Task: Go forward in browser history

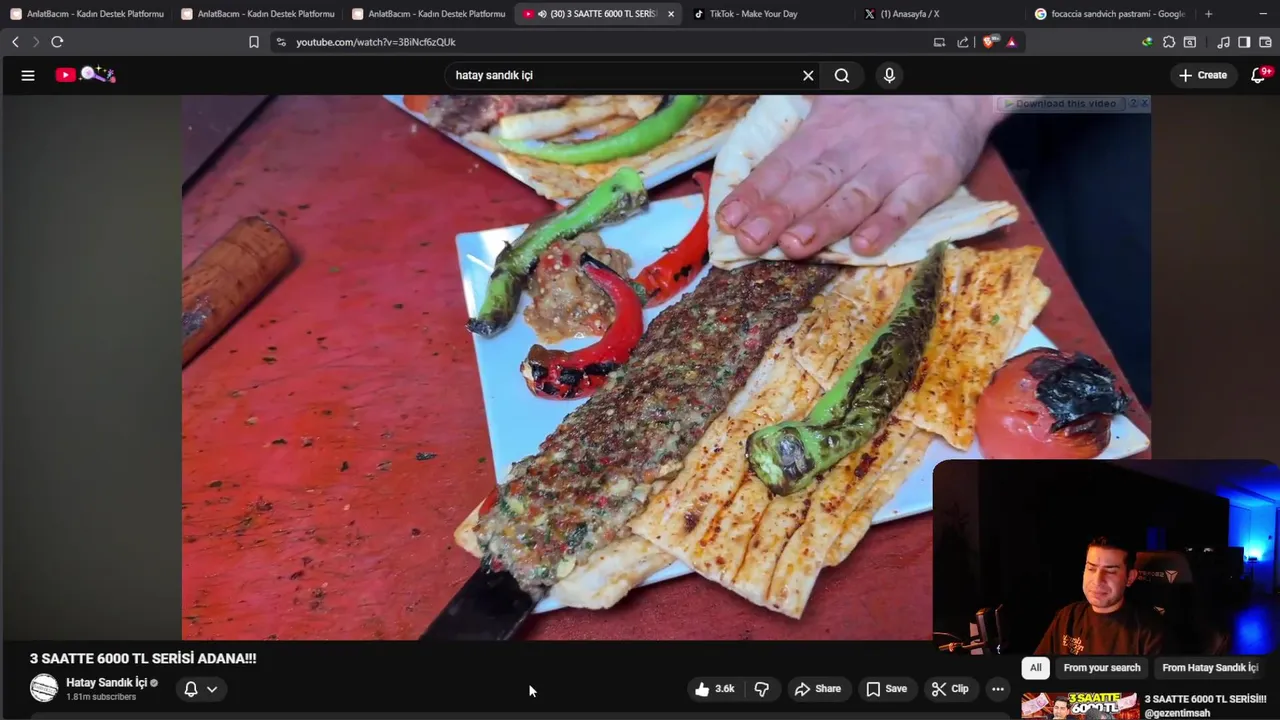Action: (x=35, y=42)
